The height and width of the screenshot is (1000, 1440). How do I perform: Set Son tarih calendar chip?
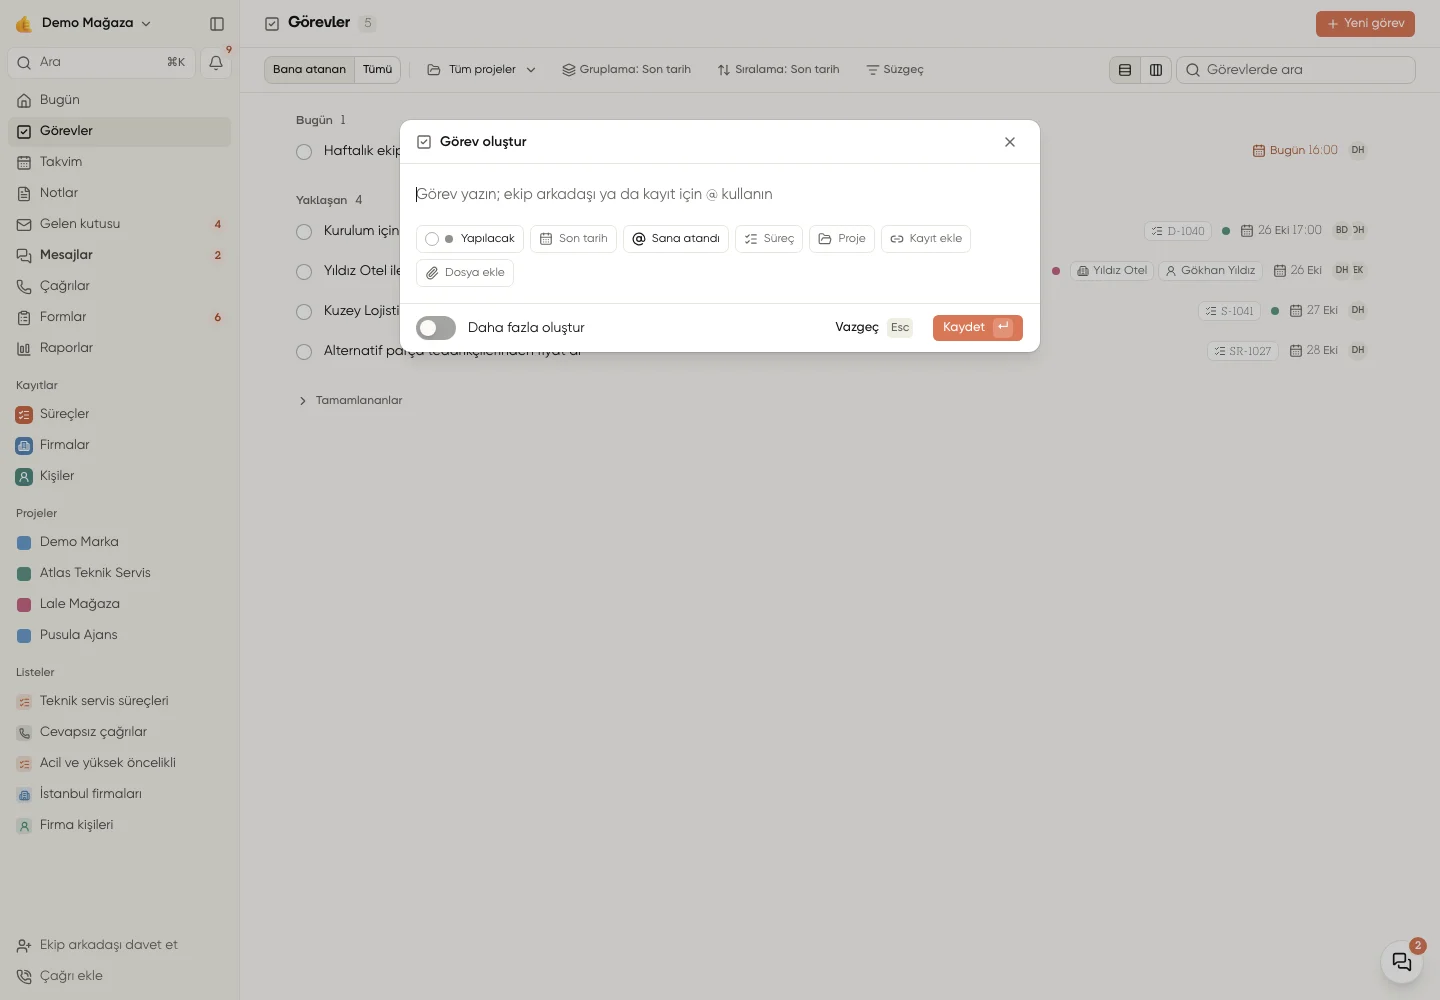574,239
